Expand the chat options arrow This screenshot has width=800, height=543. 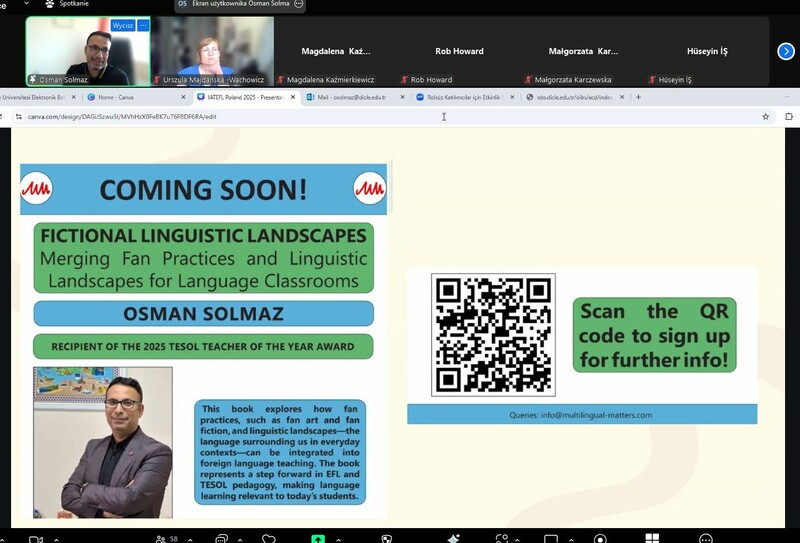click(x=240, y=539)
